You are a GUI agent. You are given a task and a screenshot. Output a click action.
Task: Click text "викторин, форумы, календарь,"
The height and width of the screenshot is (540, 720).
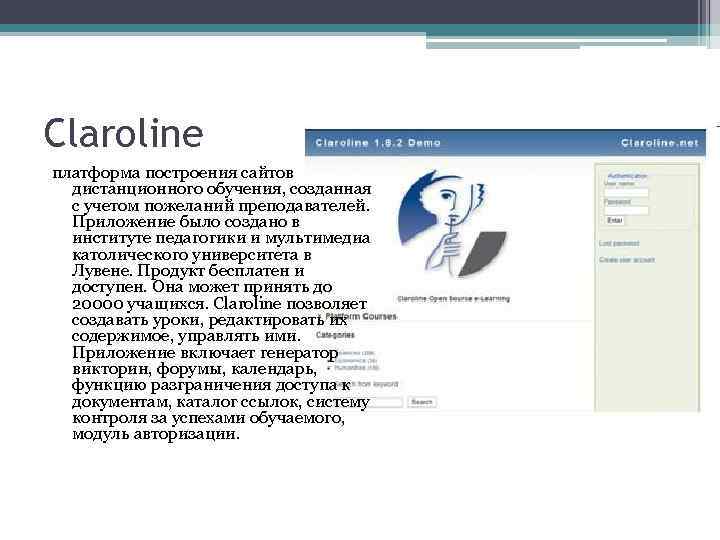point(195,369)
